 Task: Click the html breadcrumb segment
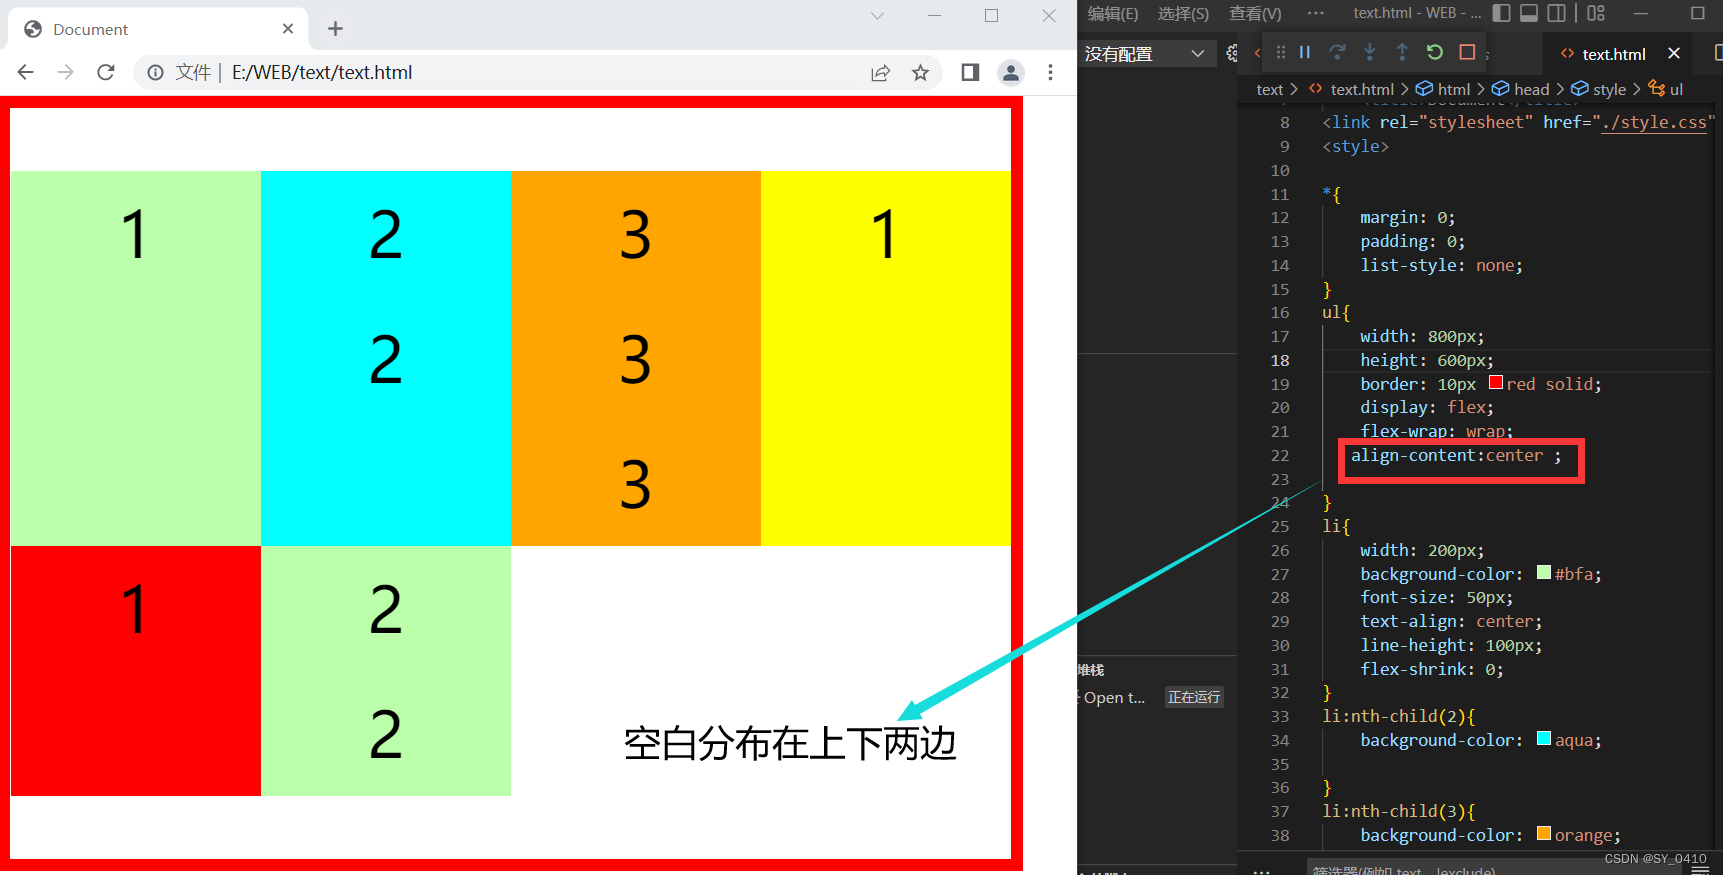click(x=1454, y=89)
